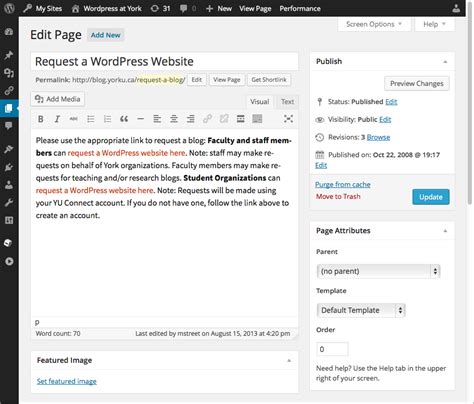The image size is (474, 404).
Task: Align text right
Action: tap(190, 119)
